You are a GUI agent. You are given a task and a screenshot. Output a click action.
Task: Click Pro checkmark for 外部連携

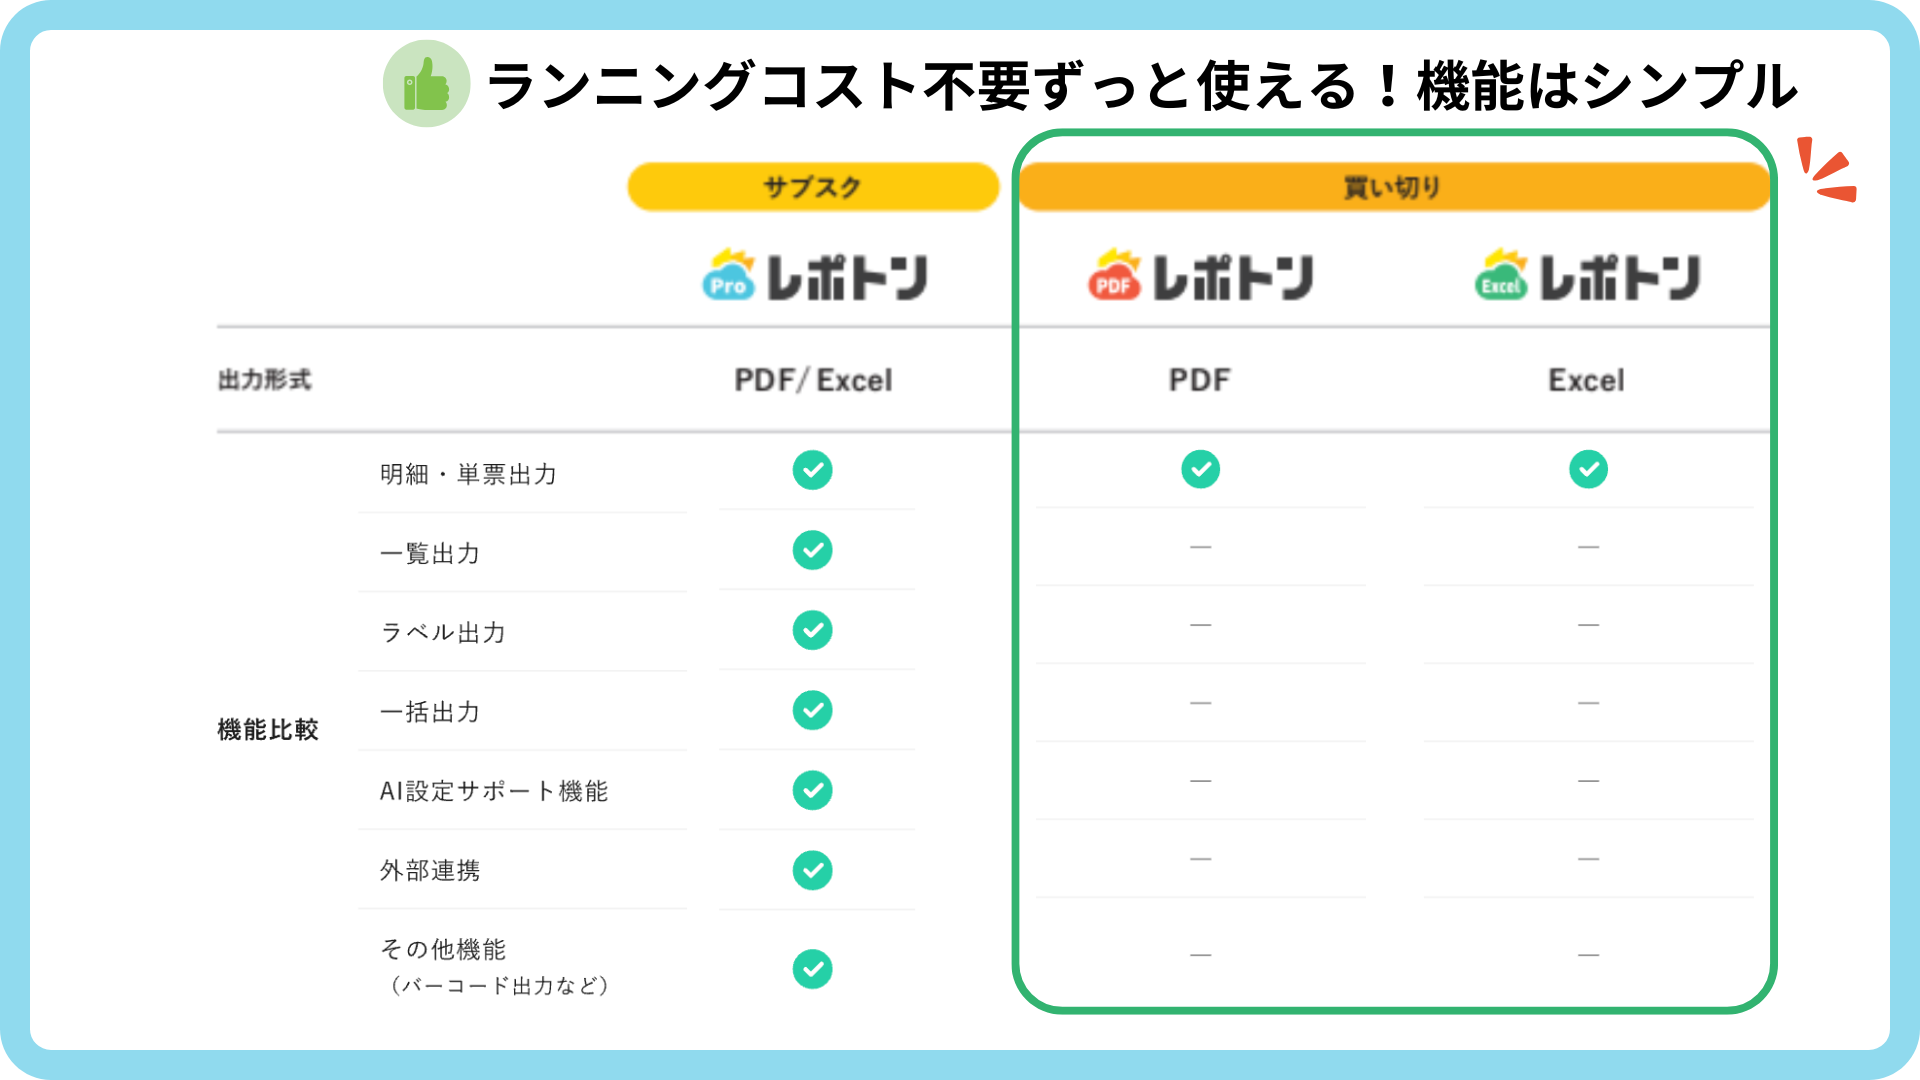pyautogui.click(x=813, y=870)
